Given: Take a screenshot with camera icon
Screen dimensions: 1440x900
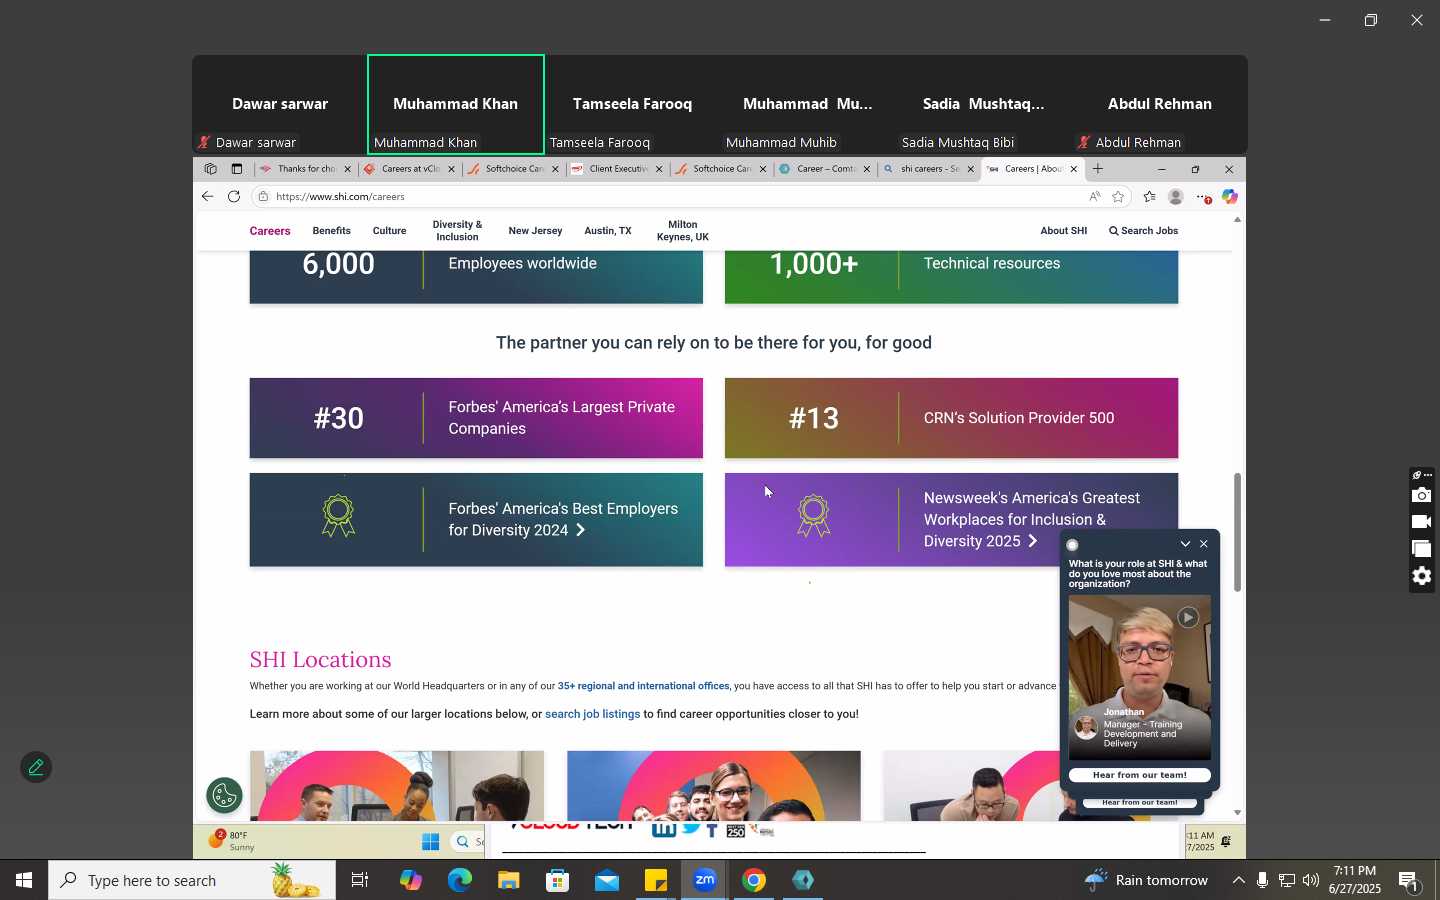Looking at the screenshot, I should click(x=1421, y=495).
